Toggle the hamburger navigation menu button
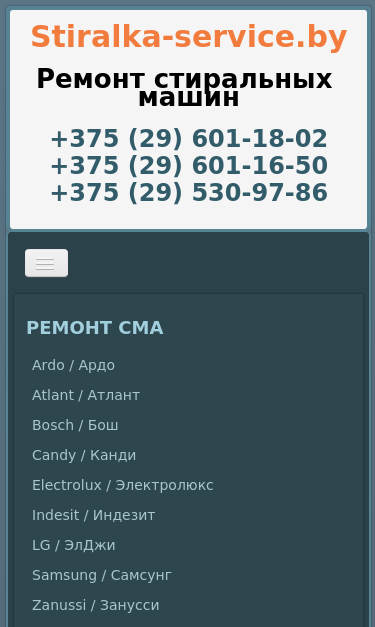375x627 pixels. tap(46, 263)
